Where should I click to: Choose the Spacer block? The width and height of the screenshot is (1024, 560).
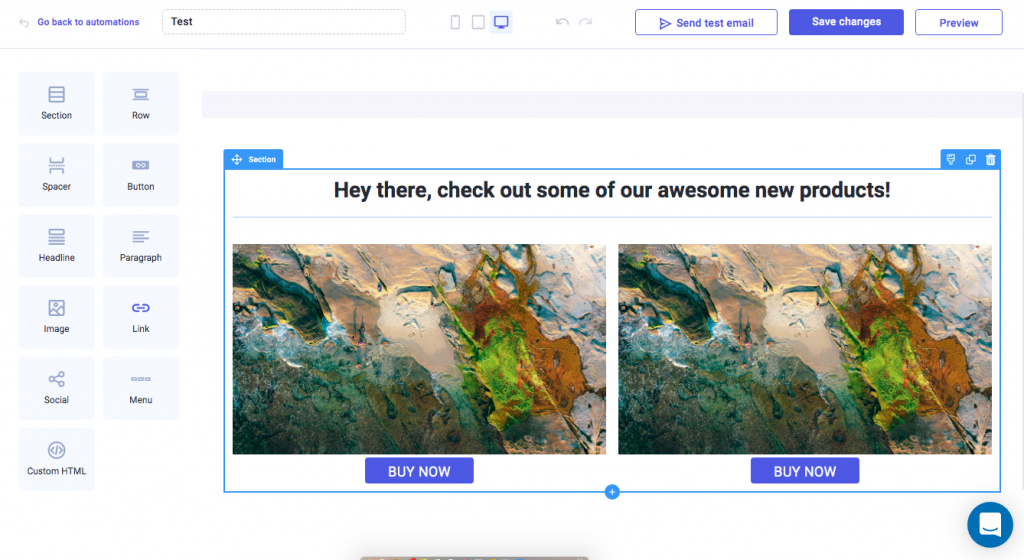point(57,175)
